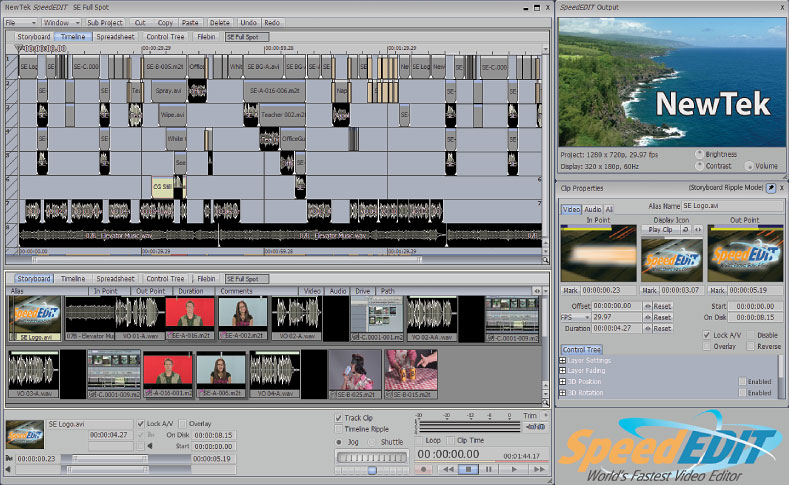Viewport: 789px width, 485px height.
Task: Toggle Lock A/V checkbox in Clip Properties
Action: pos(706,335)
